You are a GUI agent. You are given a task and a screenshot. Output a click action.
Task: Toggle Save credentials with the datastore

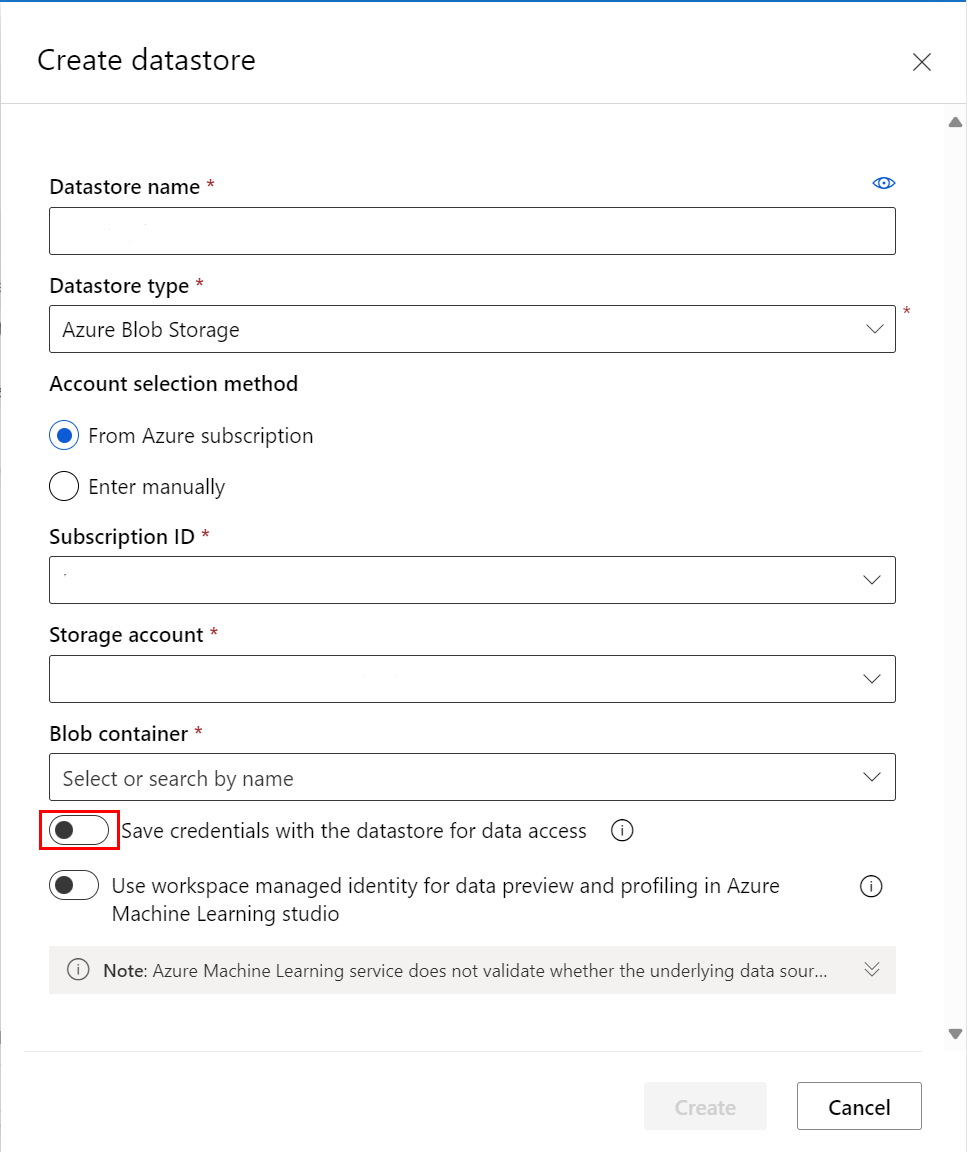click(79, 830)
